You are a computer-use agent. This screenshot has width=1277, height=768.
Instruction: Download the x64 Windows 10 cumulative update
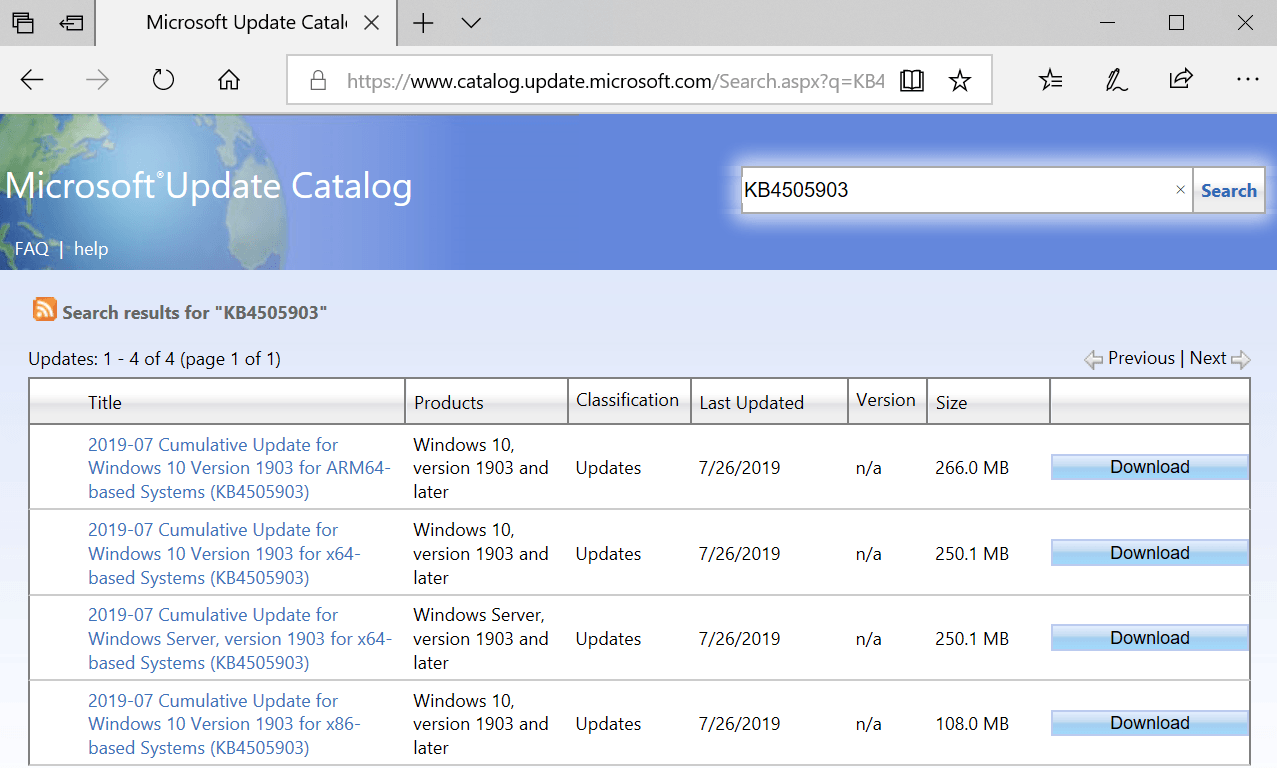pyautogui.click(x=1149, y=552)
